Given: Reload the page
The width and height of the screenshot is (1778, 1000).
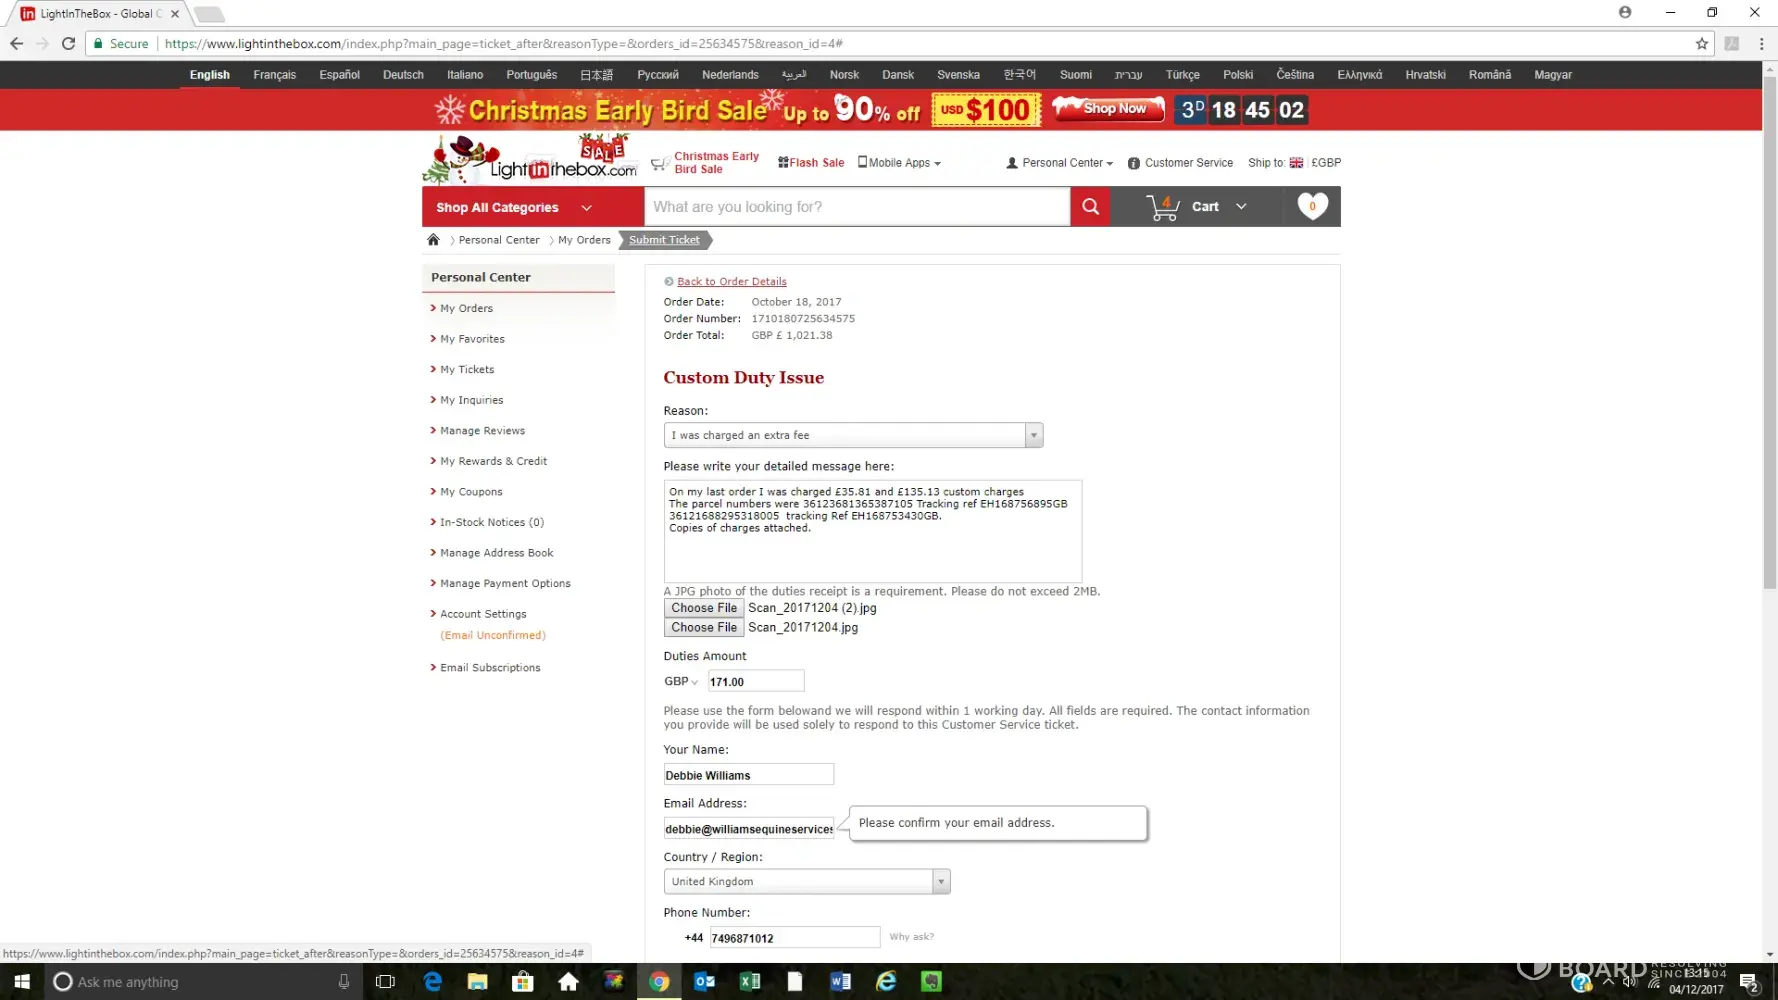Looking at the screenshot, I should point(68,44).
